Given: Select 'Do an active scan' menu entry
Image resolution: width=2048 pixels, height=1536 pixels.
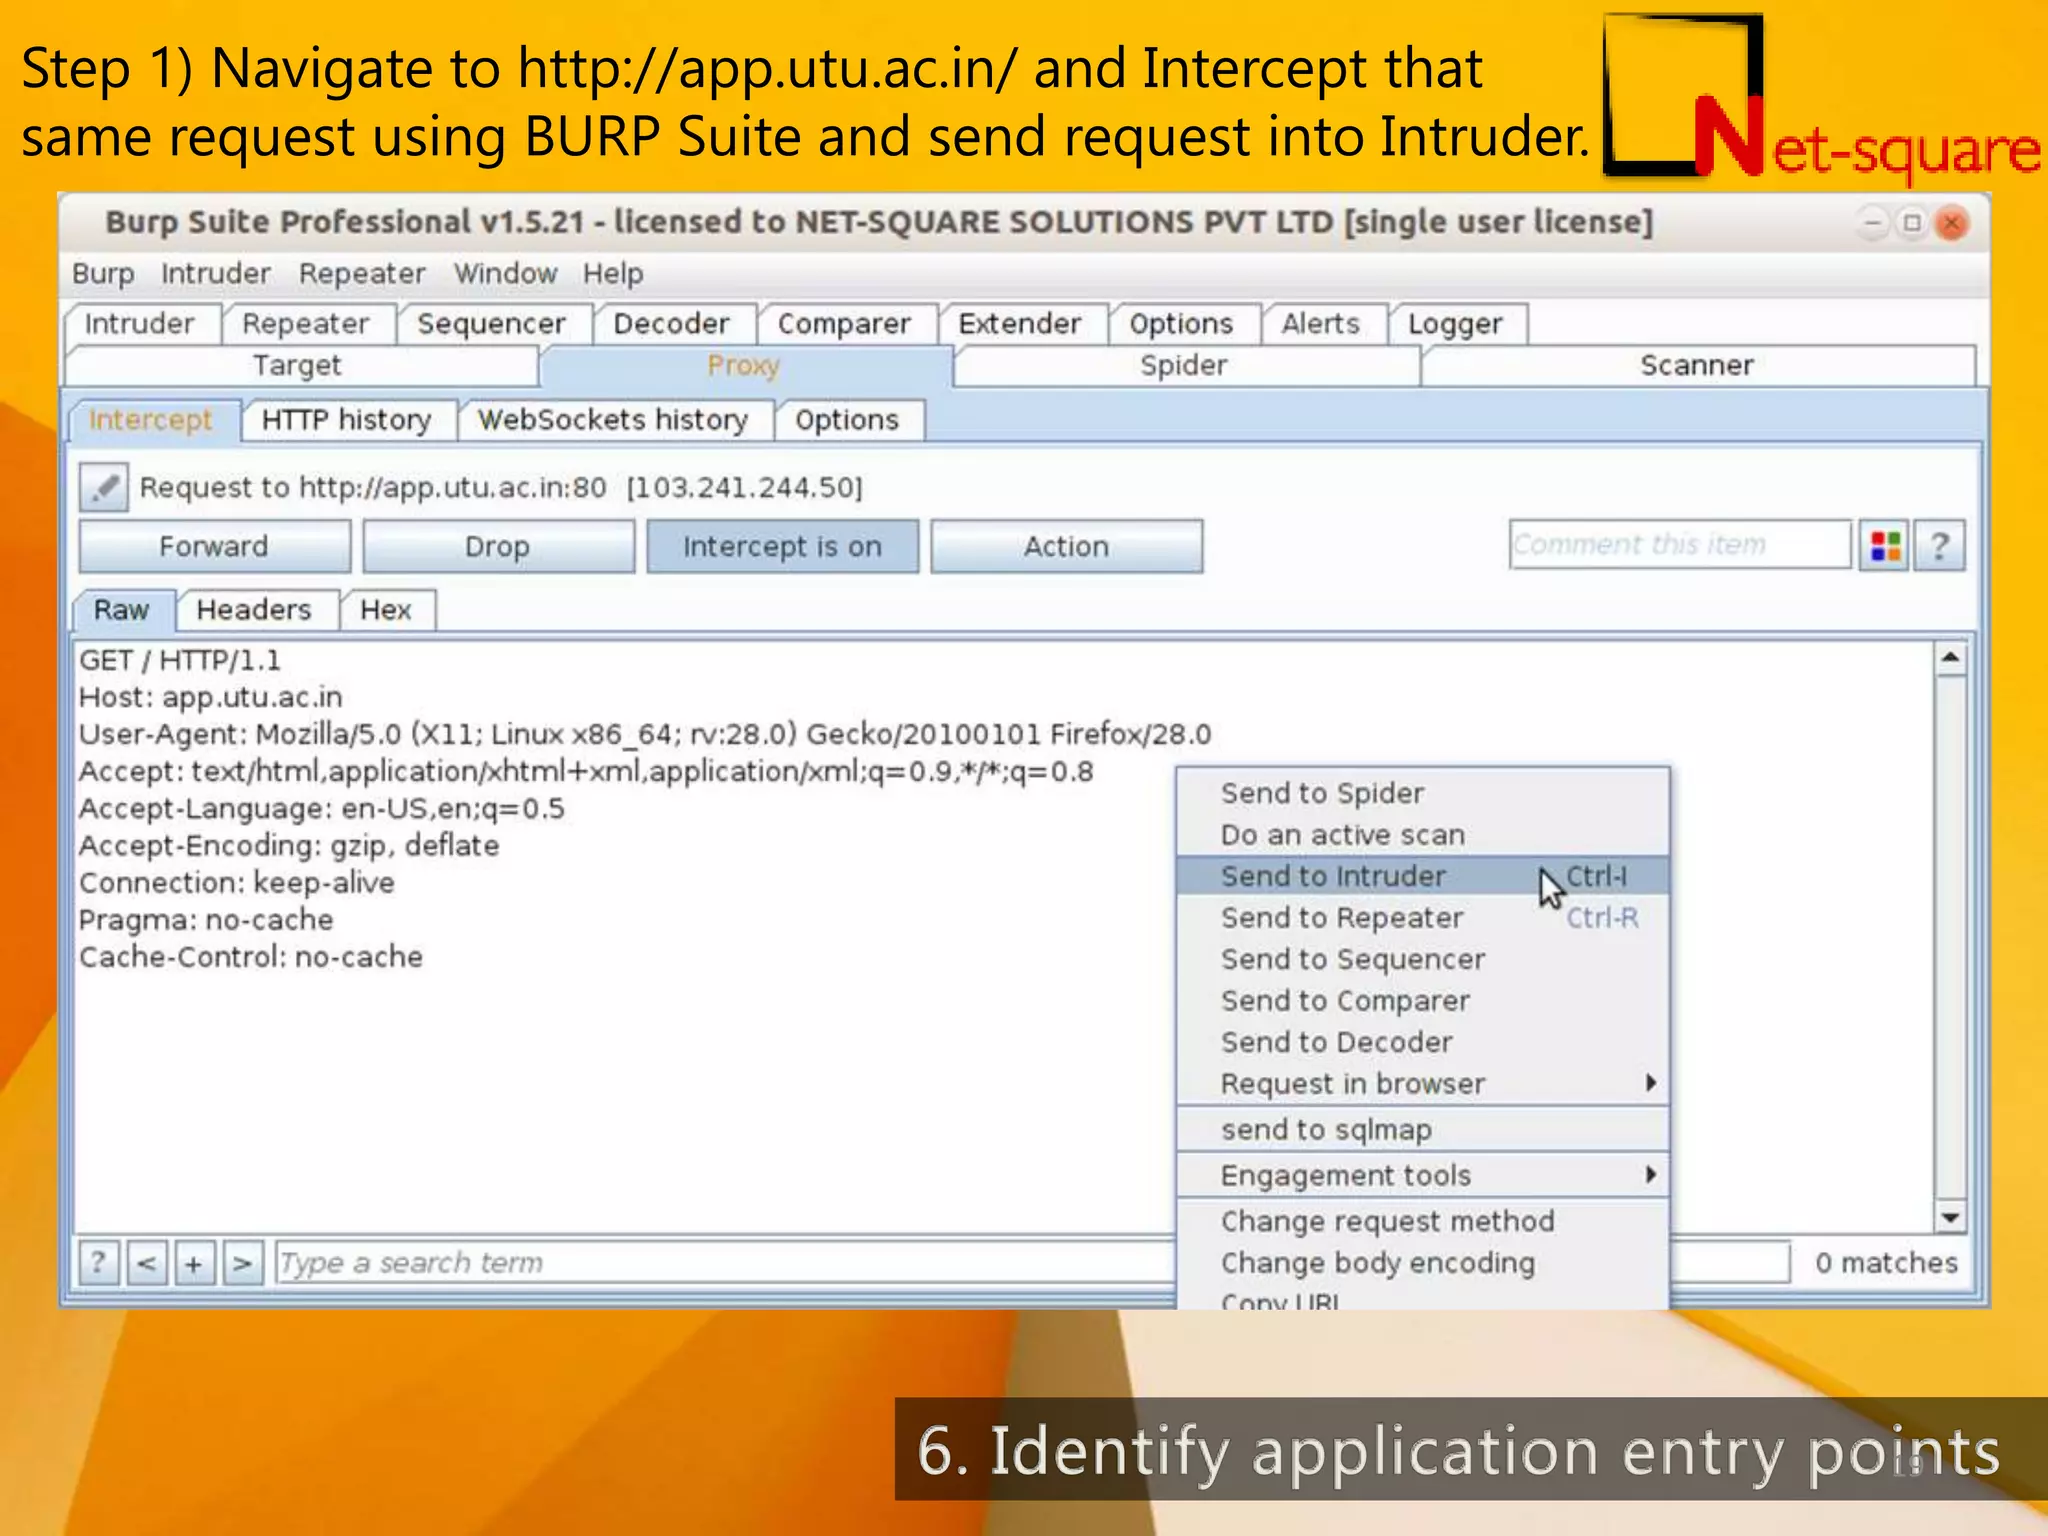Looking at the screenshot, I should 1423,835.
